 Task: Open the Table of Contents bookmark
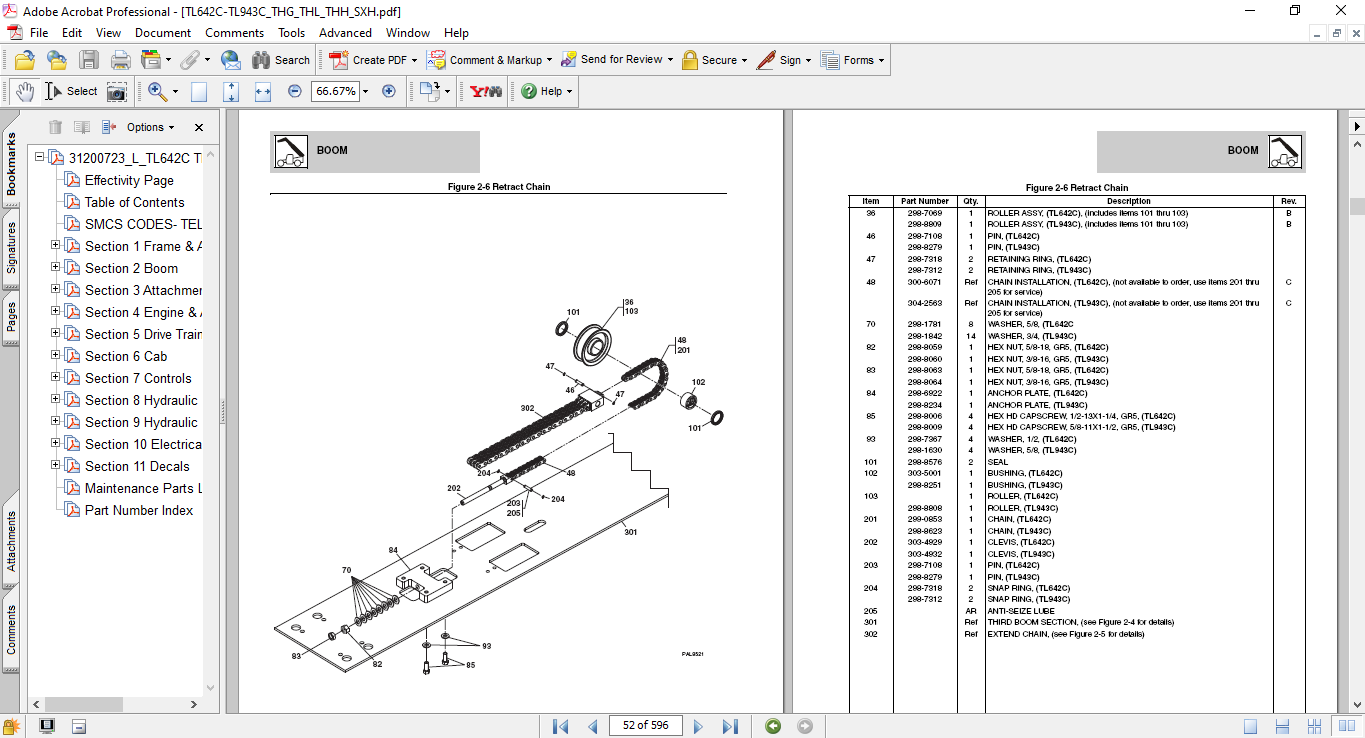(x=134, y=202)
